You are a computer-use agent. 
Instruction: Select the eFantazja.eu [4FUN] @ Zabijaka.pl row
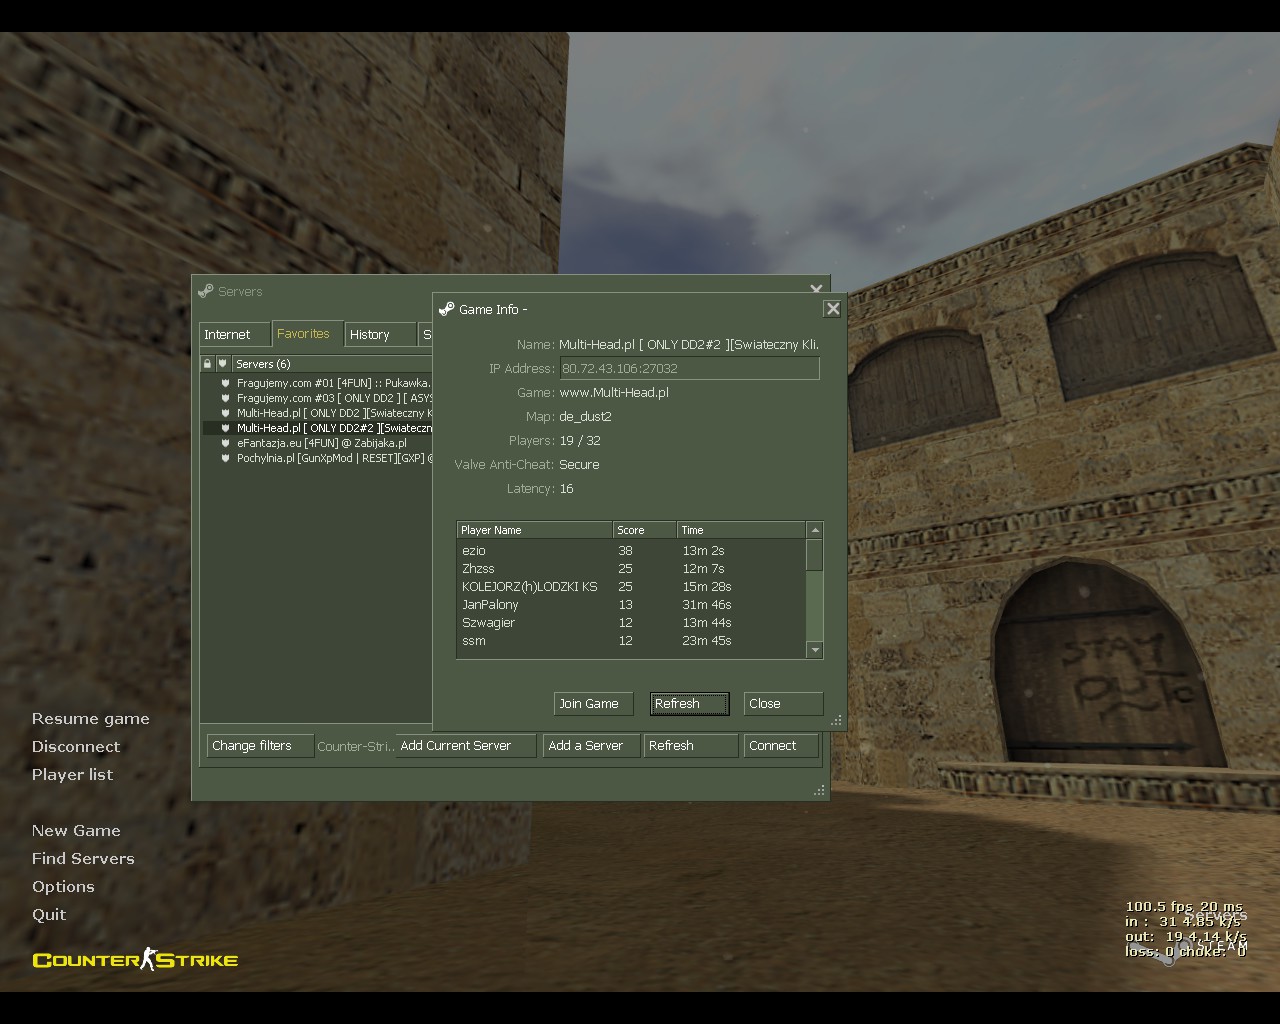click(317, 443)
